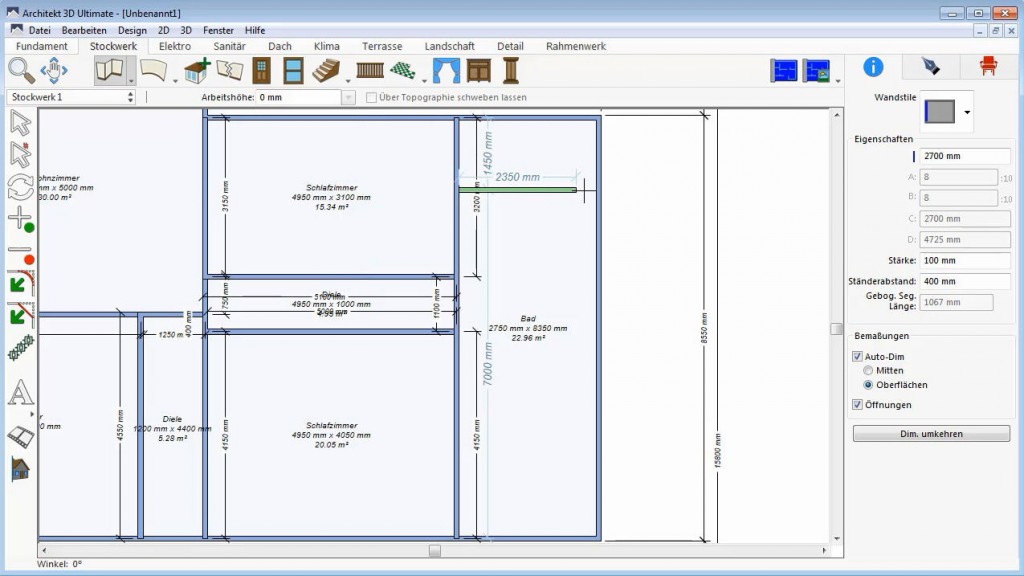Select the checkered floor covering tool
The height and width of the screenshot is (576, 1024).
(403, 71)
